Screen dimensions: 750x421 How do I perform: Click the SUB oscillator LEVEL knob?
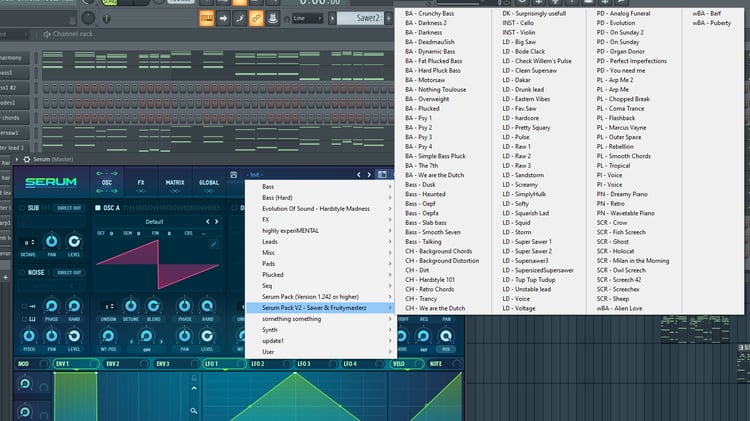point(74,242)
